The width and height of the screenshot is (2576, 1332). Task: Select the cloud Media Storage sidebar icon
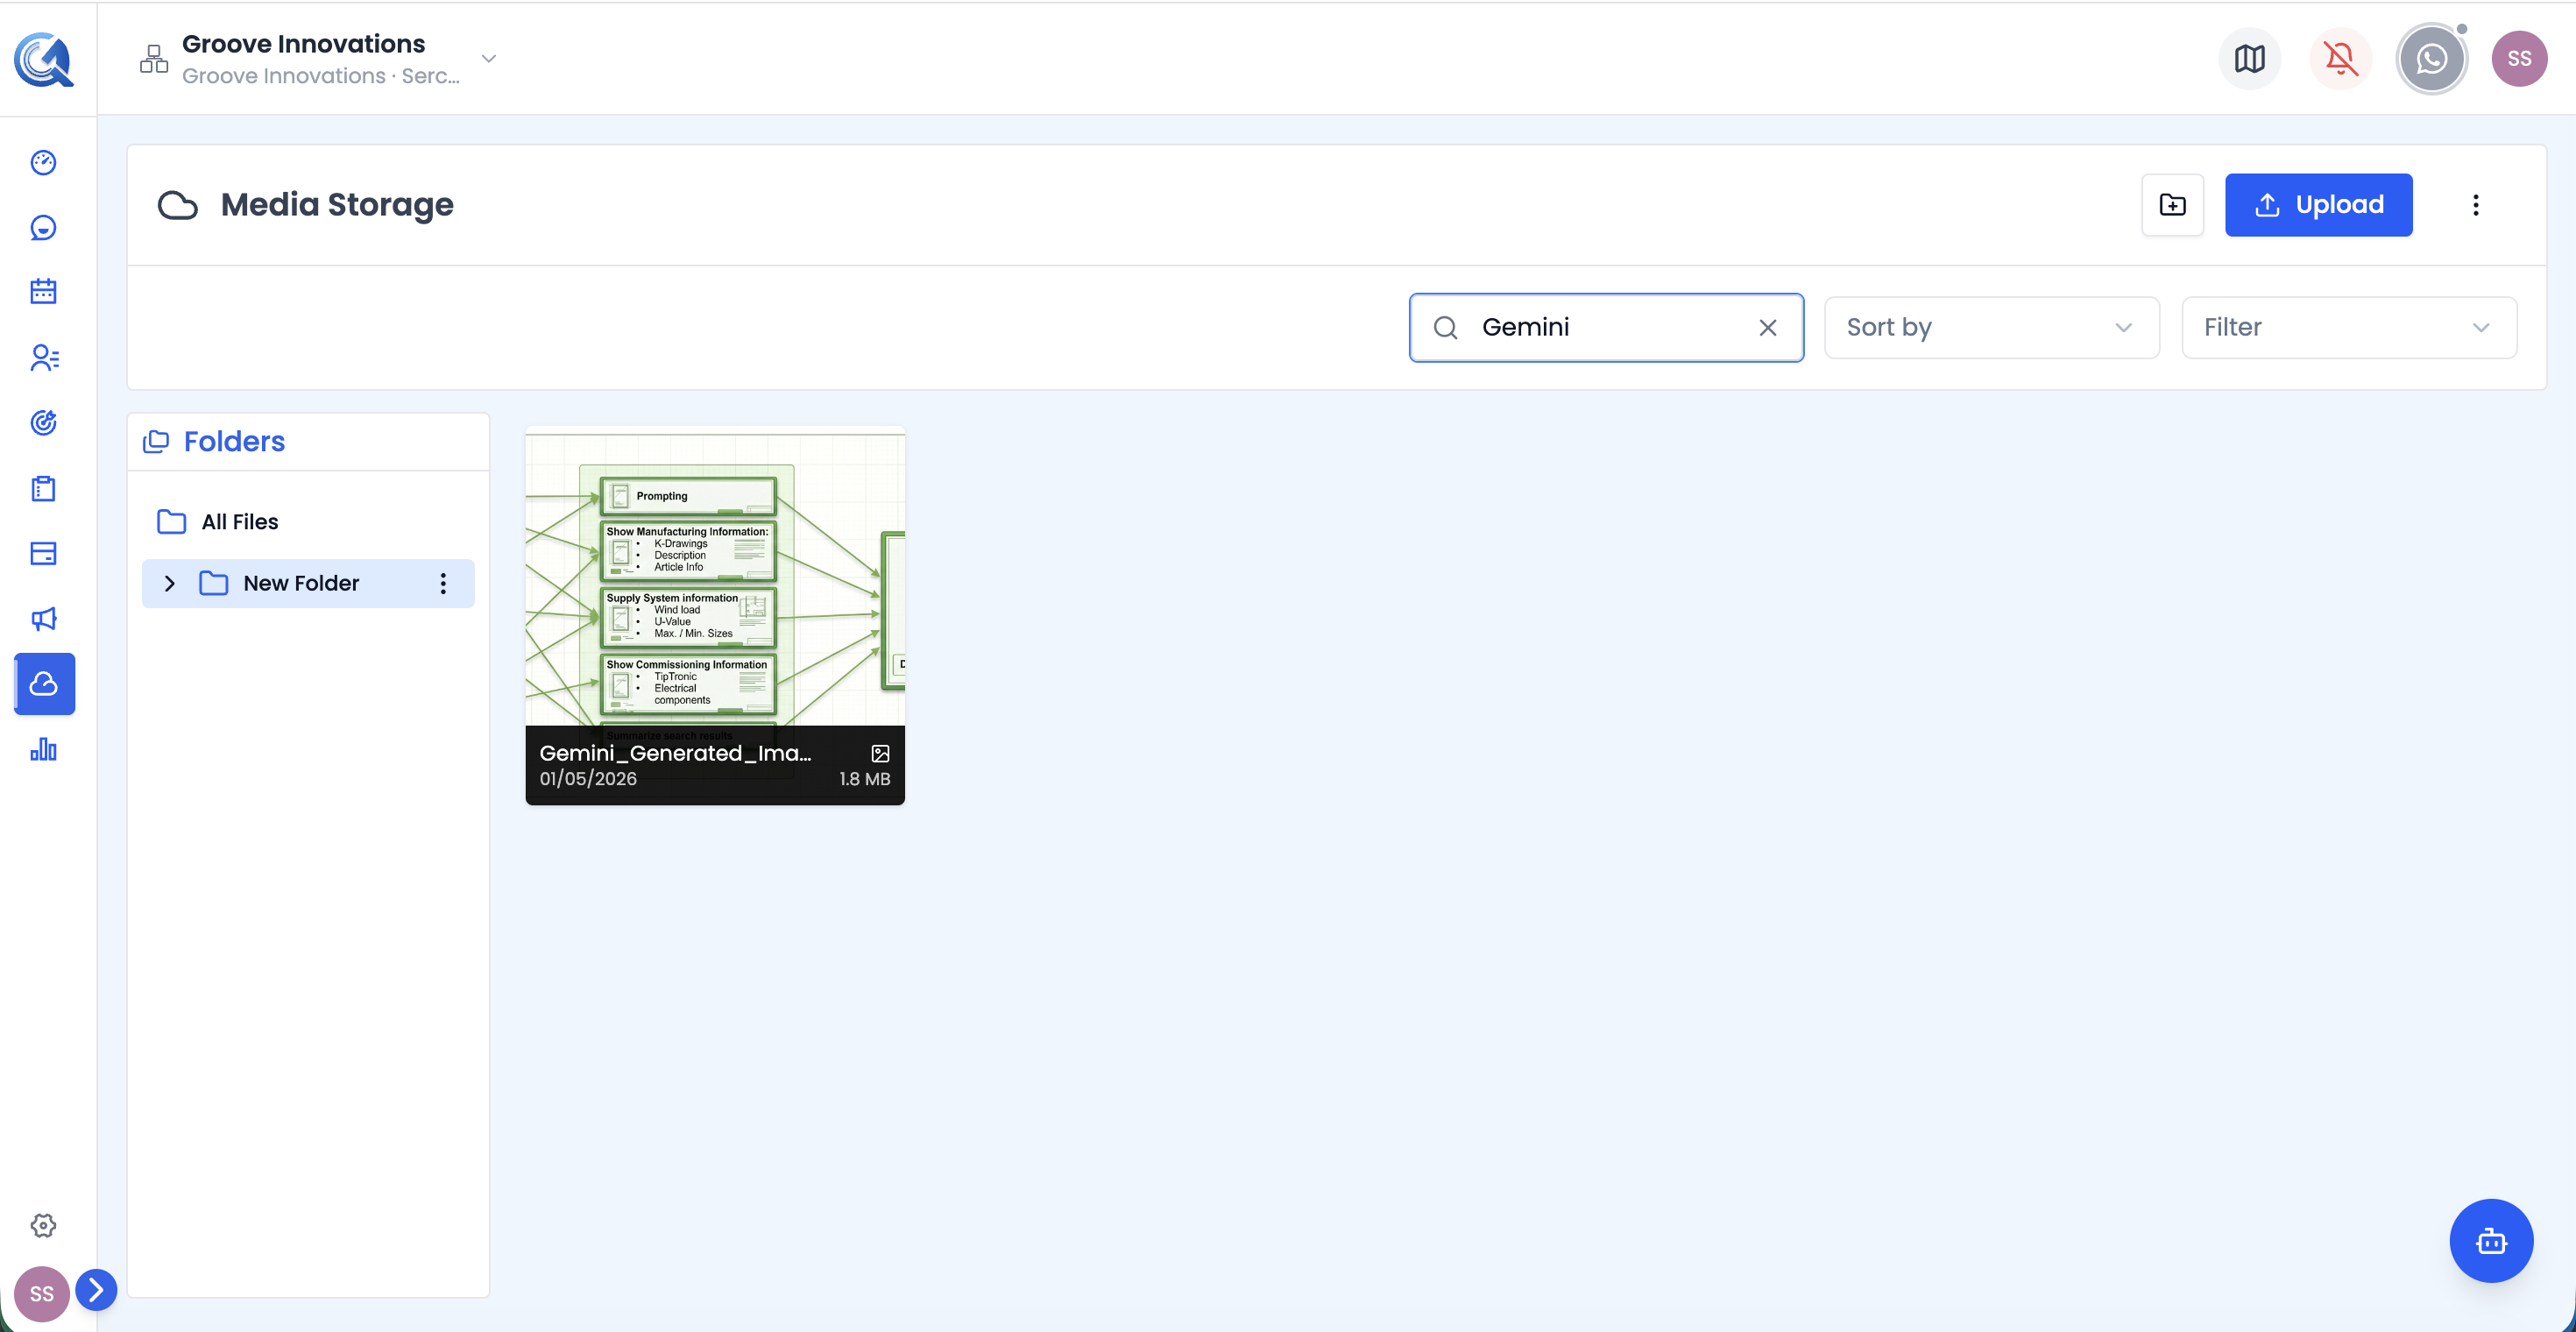pyautogui.click(x=44, y=684)
